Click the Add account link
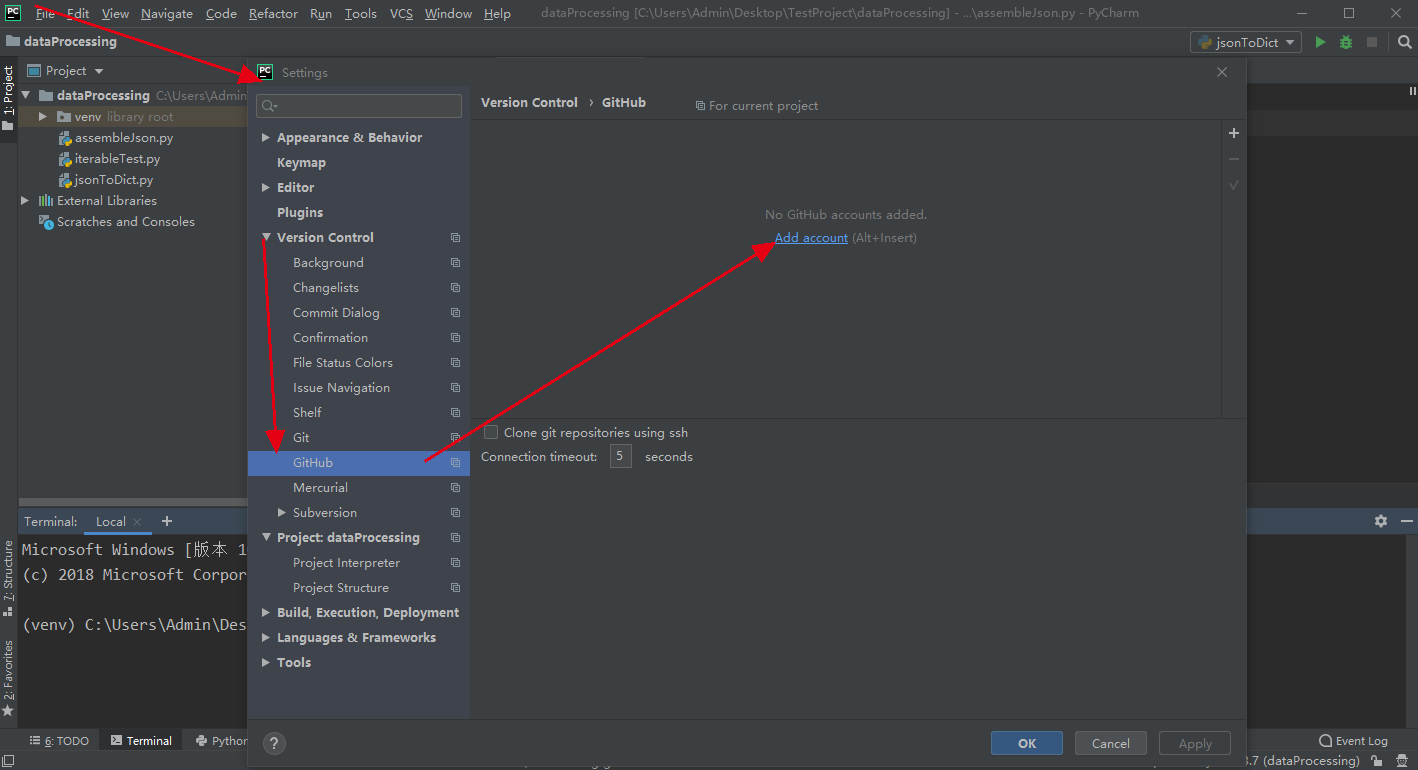 click(x=811, y=238)
